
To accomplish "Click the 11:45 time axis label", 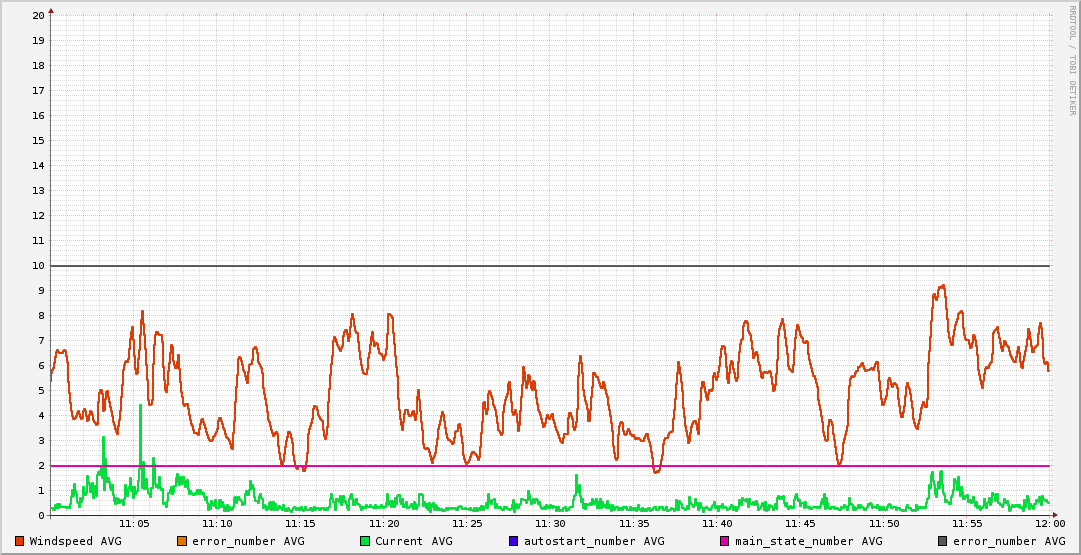I will pos(800,523).
